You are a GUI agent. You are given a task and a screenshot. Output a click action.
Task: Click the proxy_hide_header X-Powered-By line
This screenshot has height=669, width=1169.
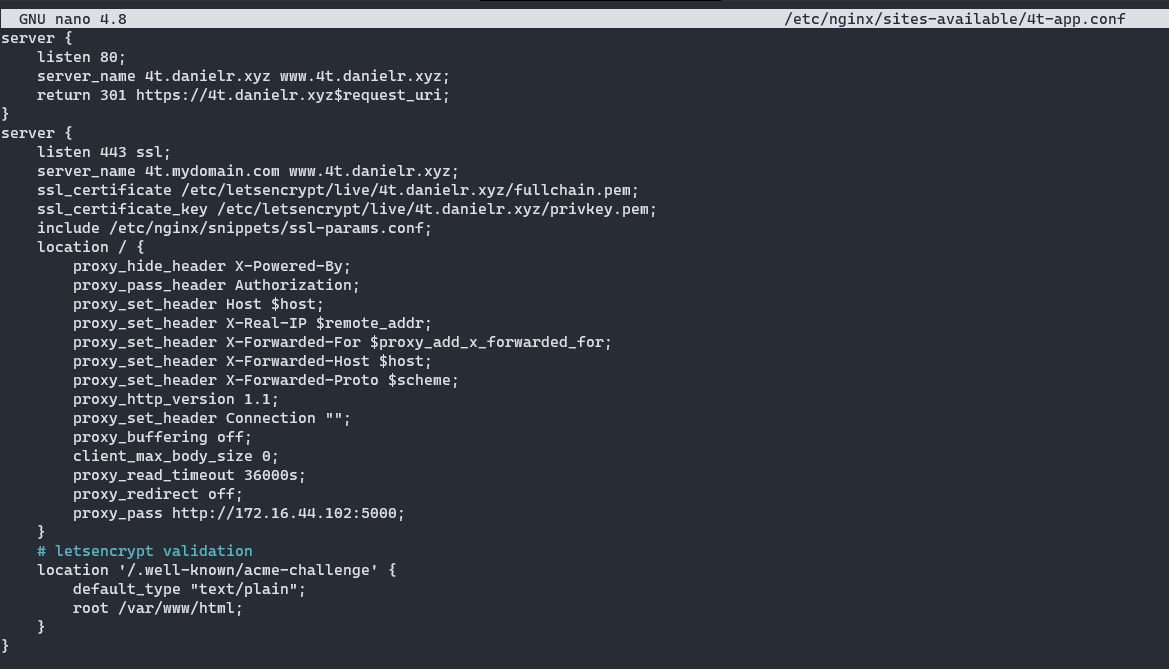click(x=211, y=266)
